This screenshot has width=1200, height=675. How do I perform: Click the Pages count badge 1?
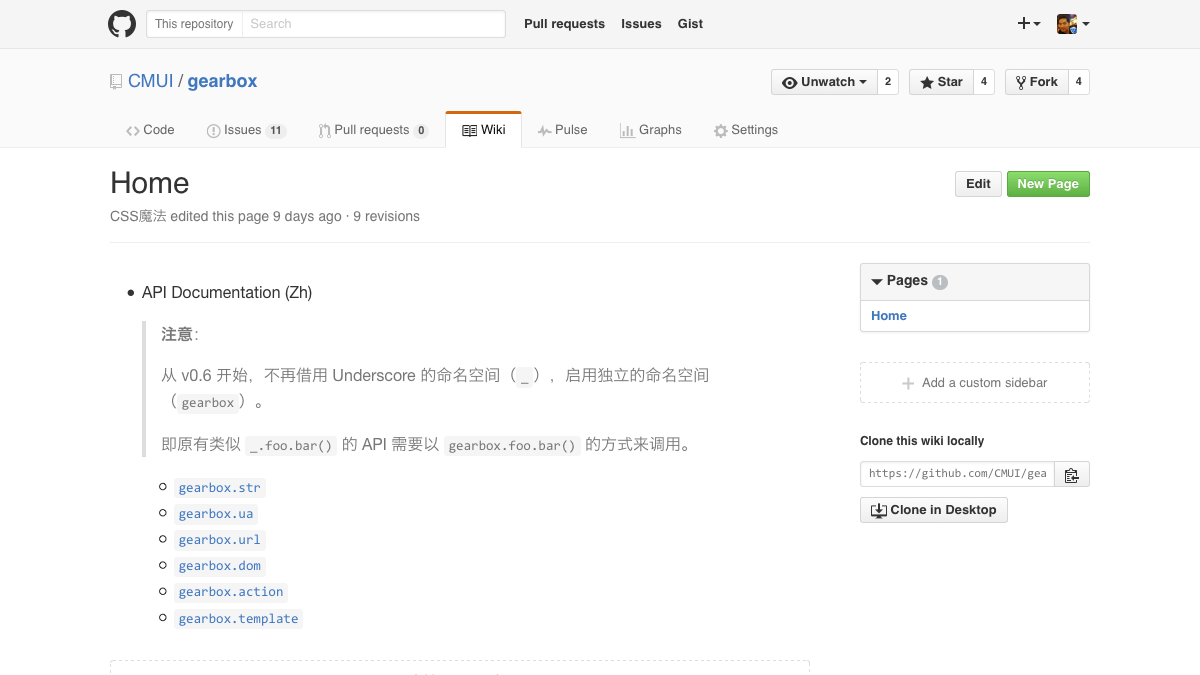pyautogui.click(x=940, y=282)
